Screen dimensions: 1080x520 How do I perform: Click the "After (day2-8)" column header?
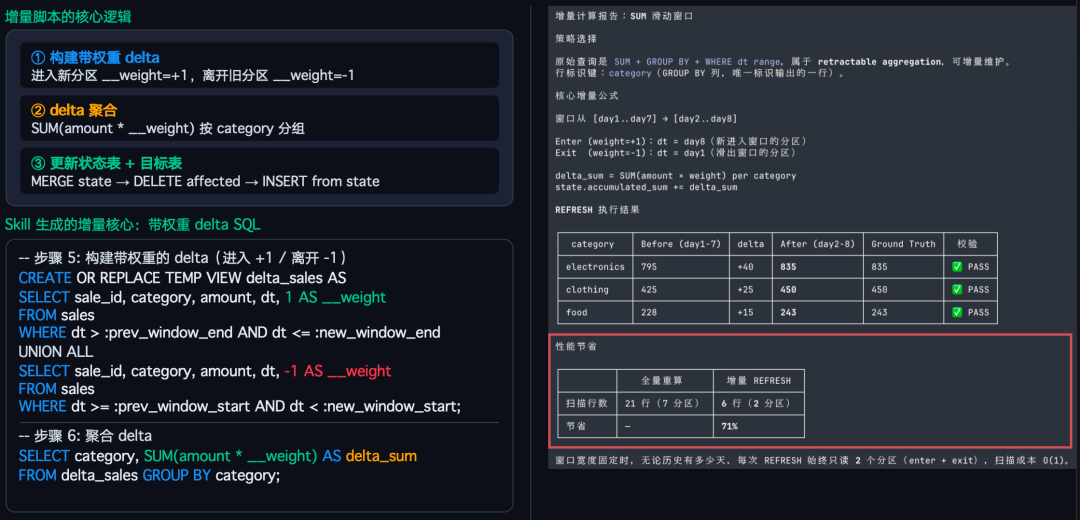[x=817, y=244]
